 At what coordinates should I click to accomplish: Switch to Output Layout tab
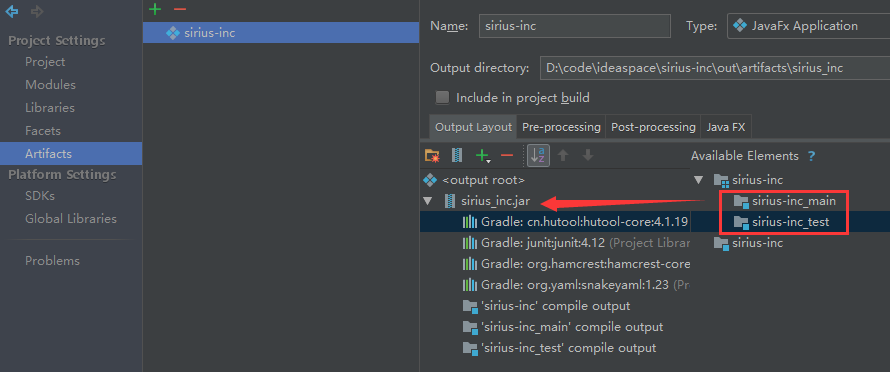(473, 127)
